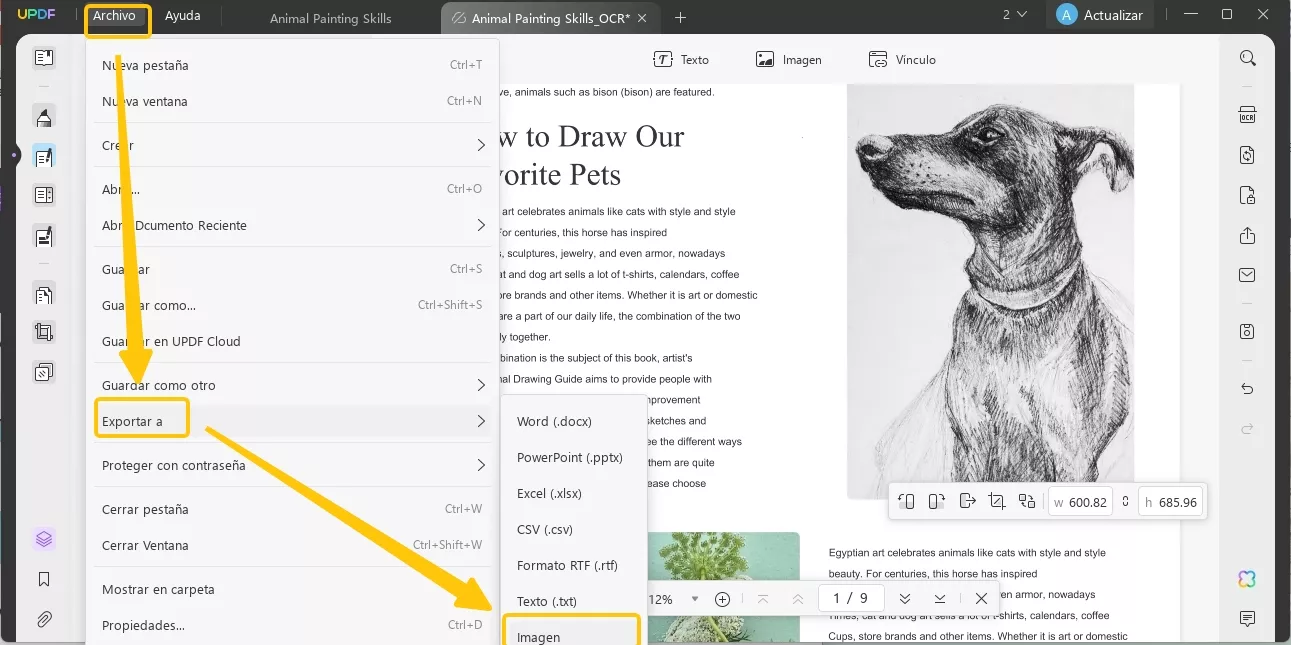Open the Attachments paperclip icon
Viewport: 1291px width, 645px height.
pos(44,619)
